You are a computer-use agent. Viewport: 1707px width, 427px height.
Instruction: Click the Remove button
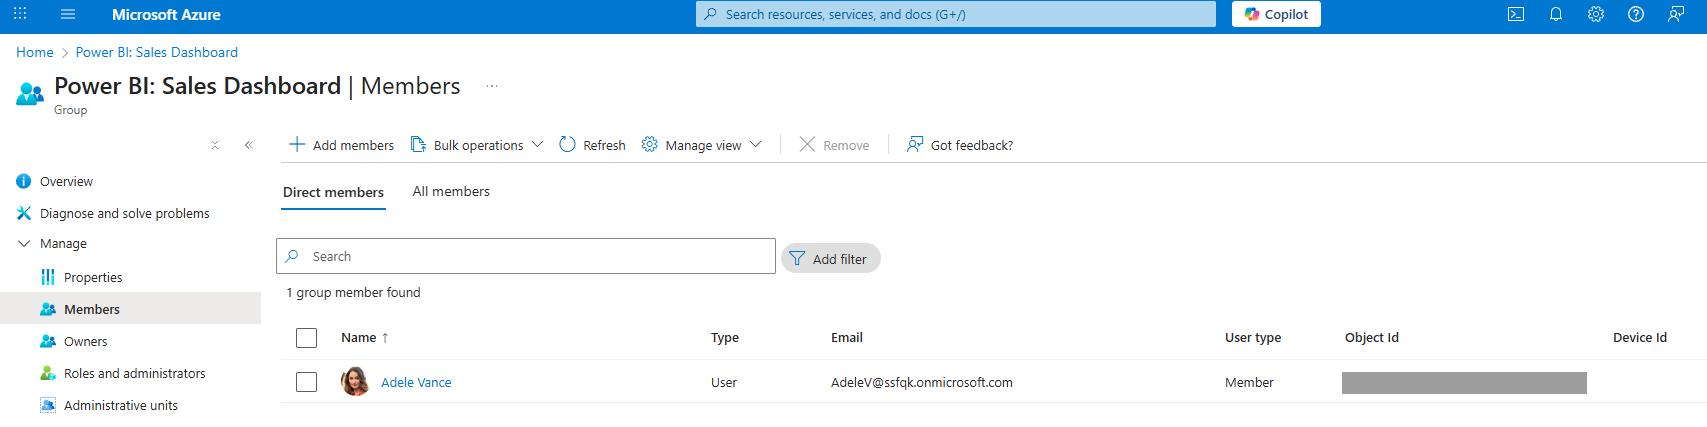tap(835, 145)
